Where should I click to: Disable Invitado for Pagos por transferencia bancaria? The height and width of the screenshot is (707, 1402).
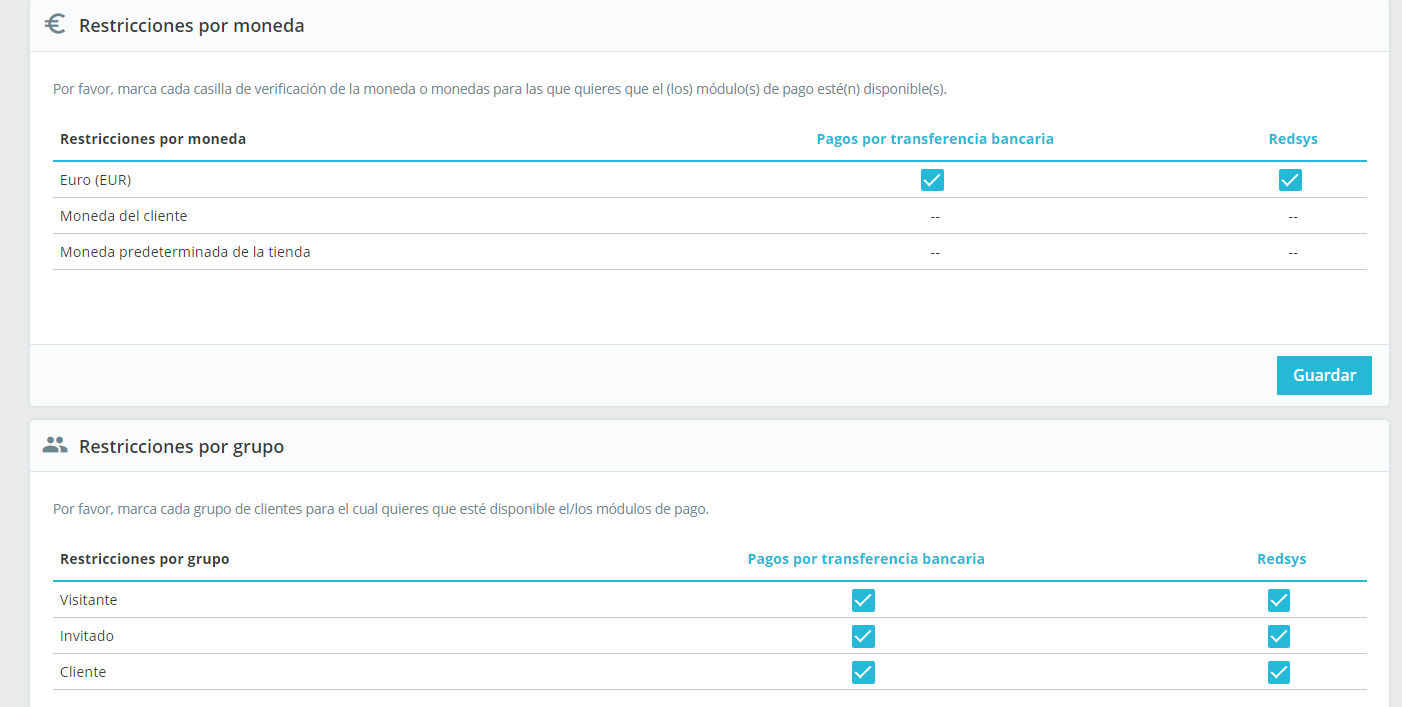tap(863, 636)
